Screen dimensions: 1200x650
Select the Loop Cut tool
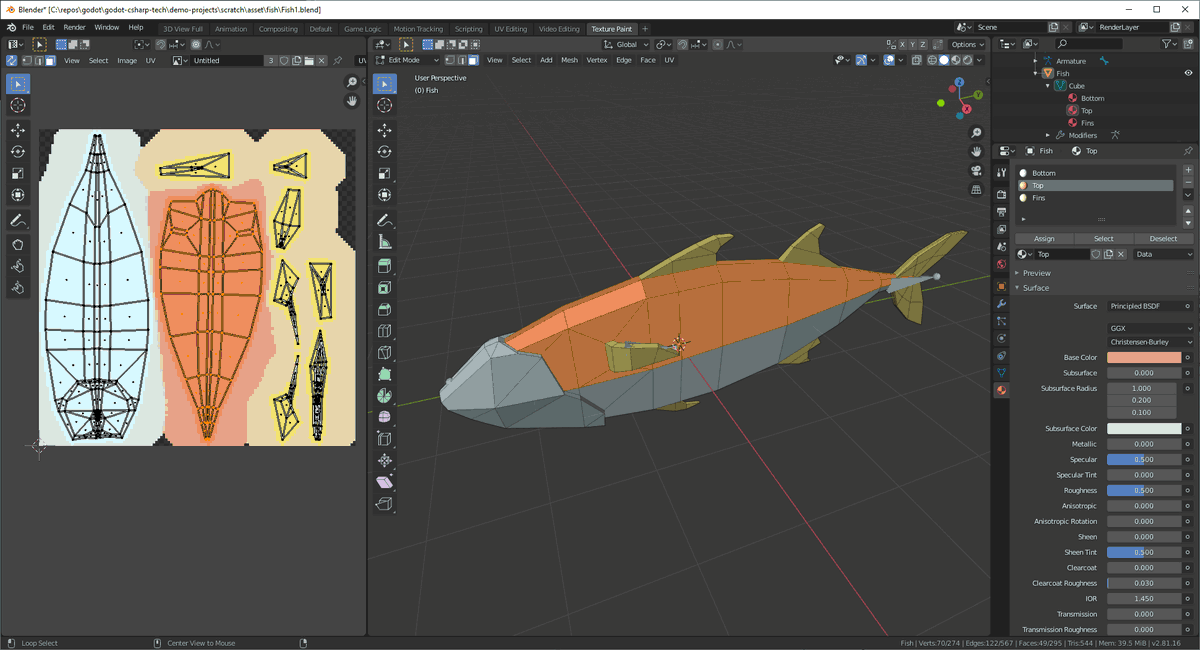coord(384,331)
